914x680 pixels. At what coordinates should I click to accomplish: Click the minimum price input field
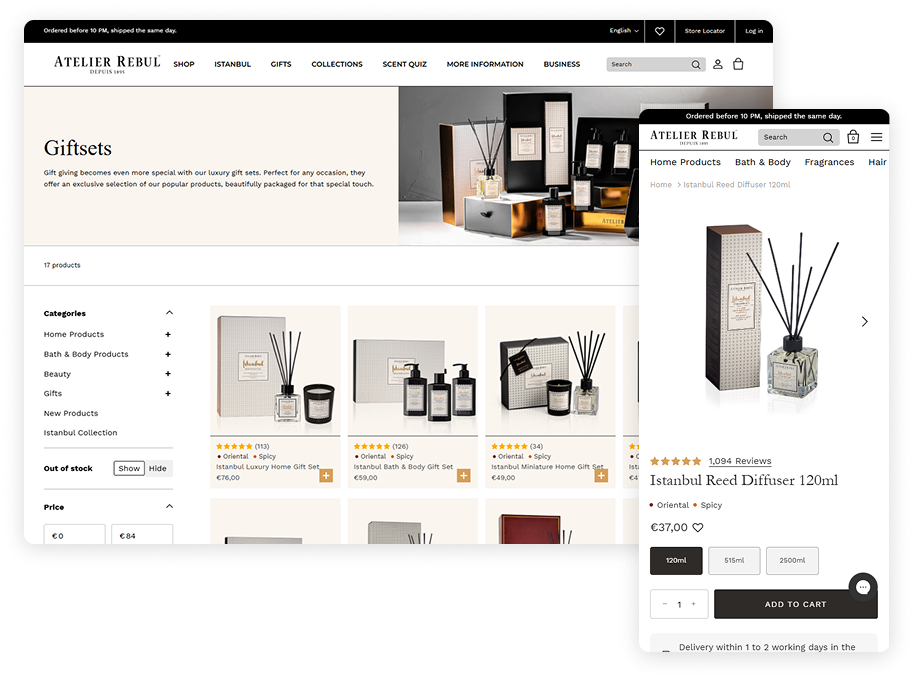coord(74,535)
